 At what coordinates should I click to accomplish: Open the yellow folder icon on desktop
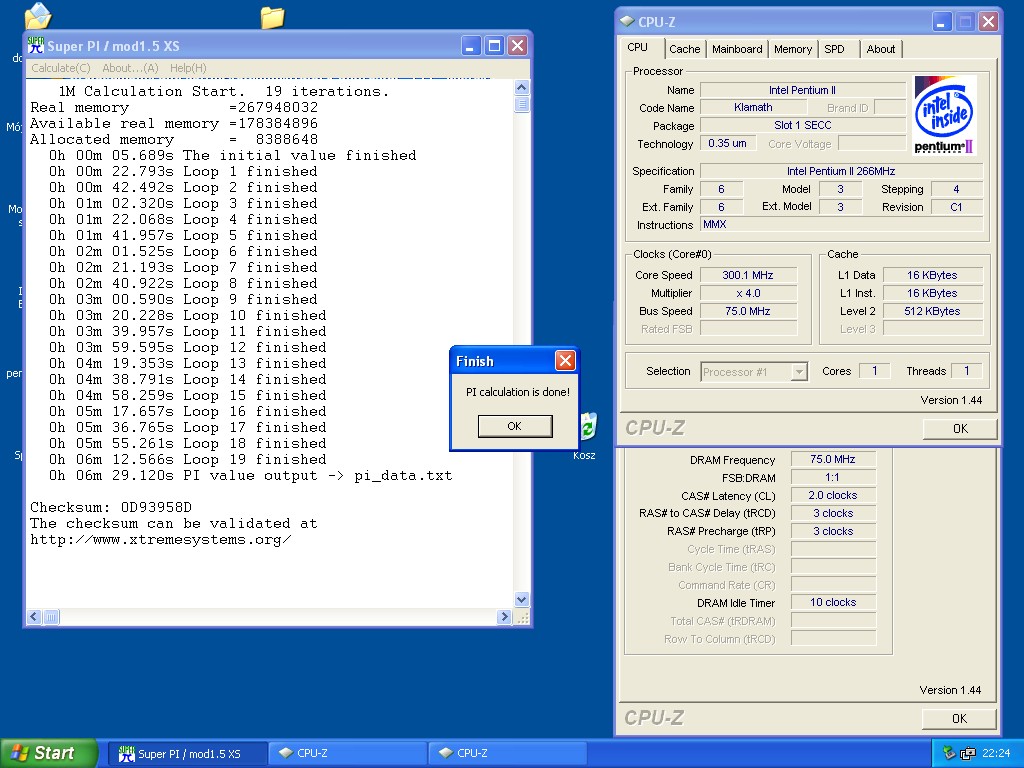point(272,17)
